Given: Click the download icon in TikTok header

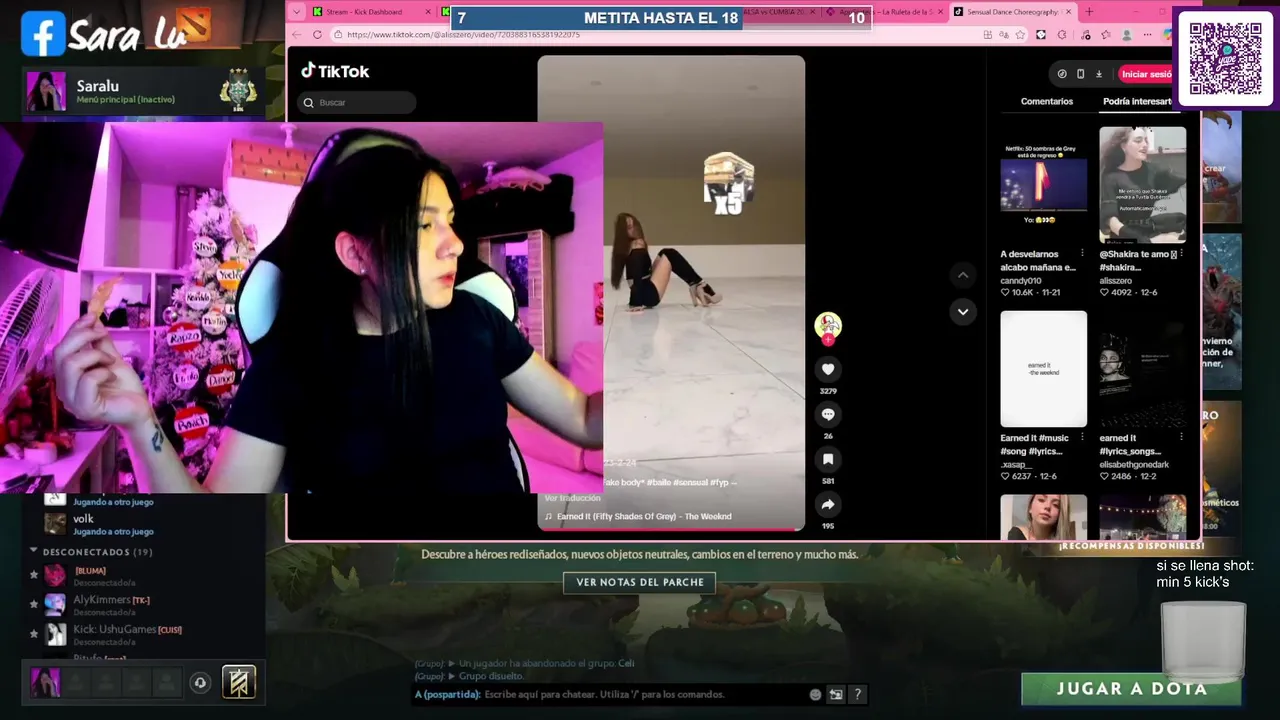Looking at the screenshot, I should tap(1098, 74).
